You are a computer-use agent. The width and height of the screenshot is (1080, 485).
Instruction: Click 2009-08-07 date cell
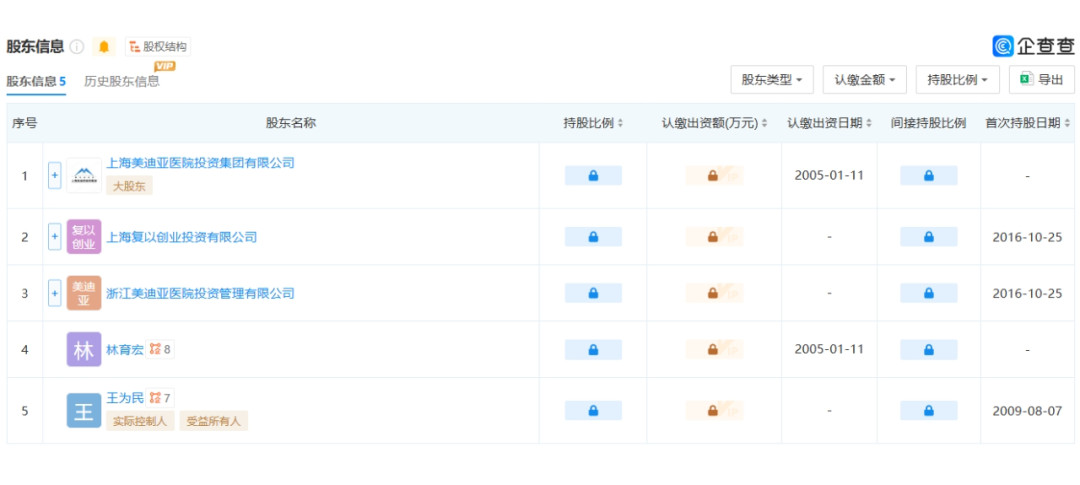1027,411
